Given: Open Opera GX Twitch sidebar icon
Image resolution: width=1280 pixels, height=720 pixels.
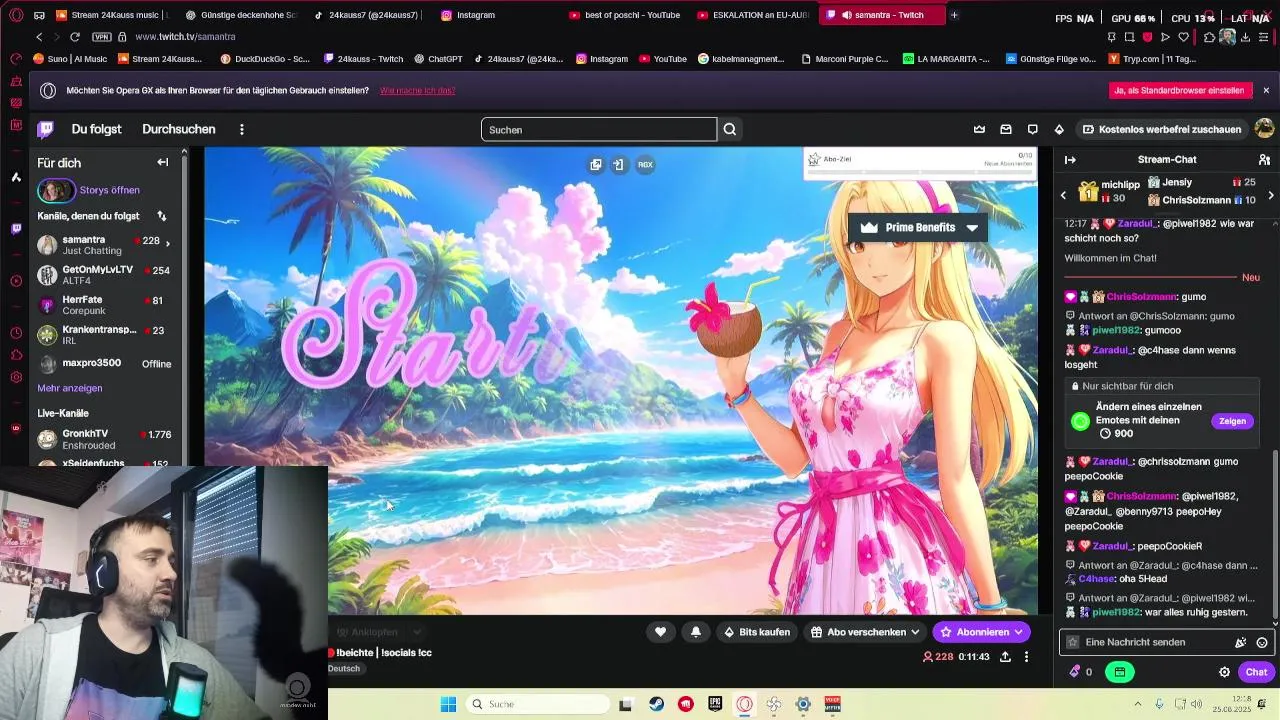Looking at the screenshot, I should pos(15,229).
